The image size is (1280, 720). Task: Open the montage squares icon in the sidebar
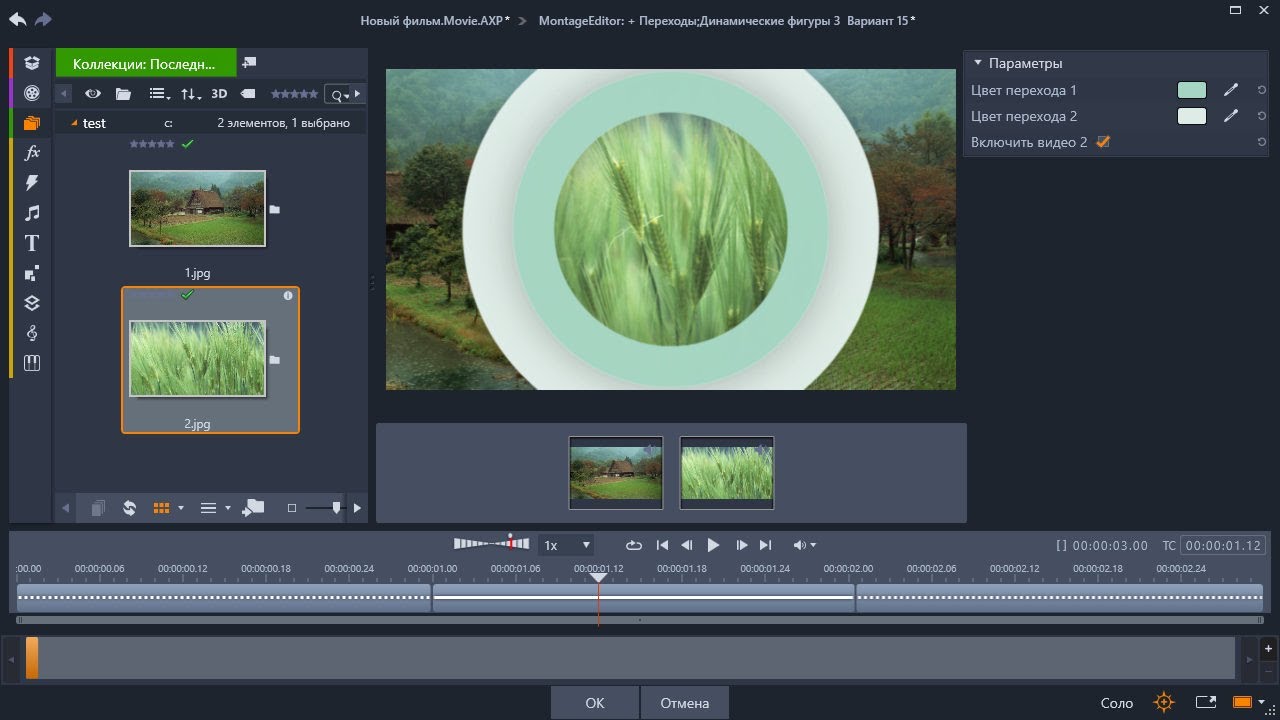pos(32,273)
